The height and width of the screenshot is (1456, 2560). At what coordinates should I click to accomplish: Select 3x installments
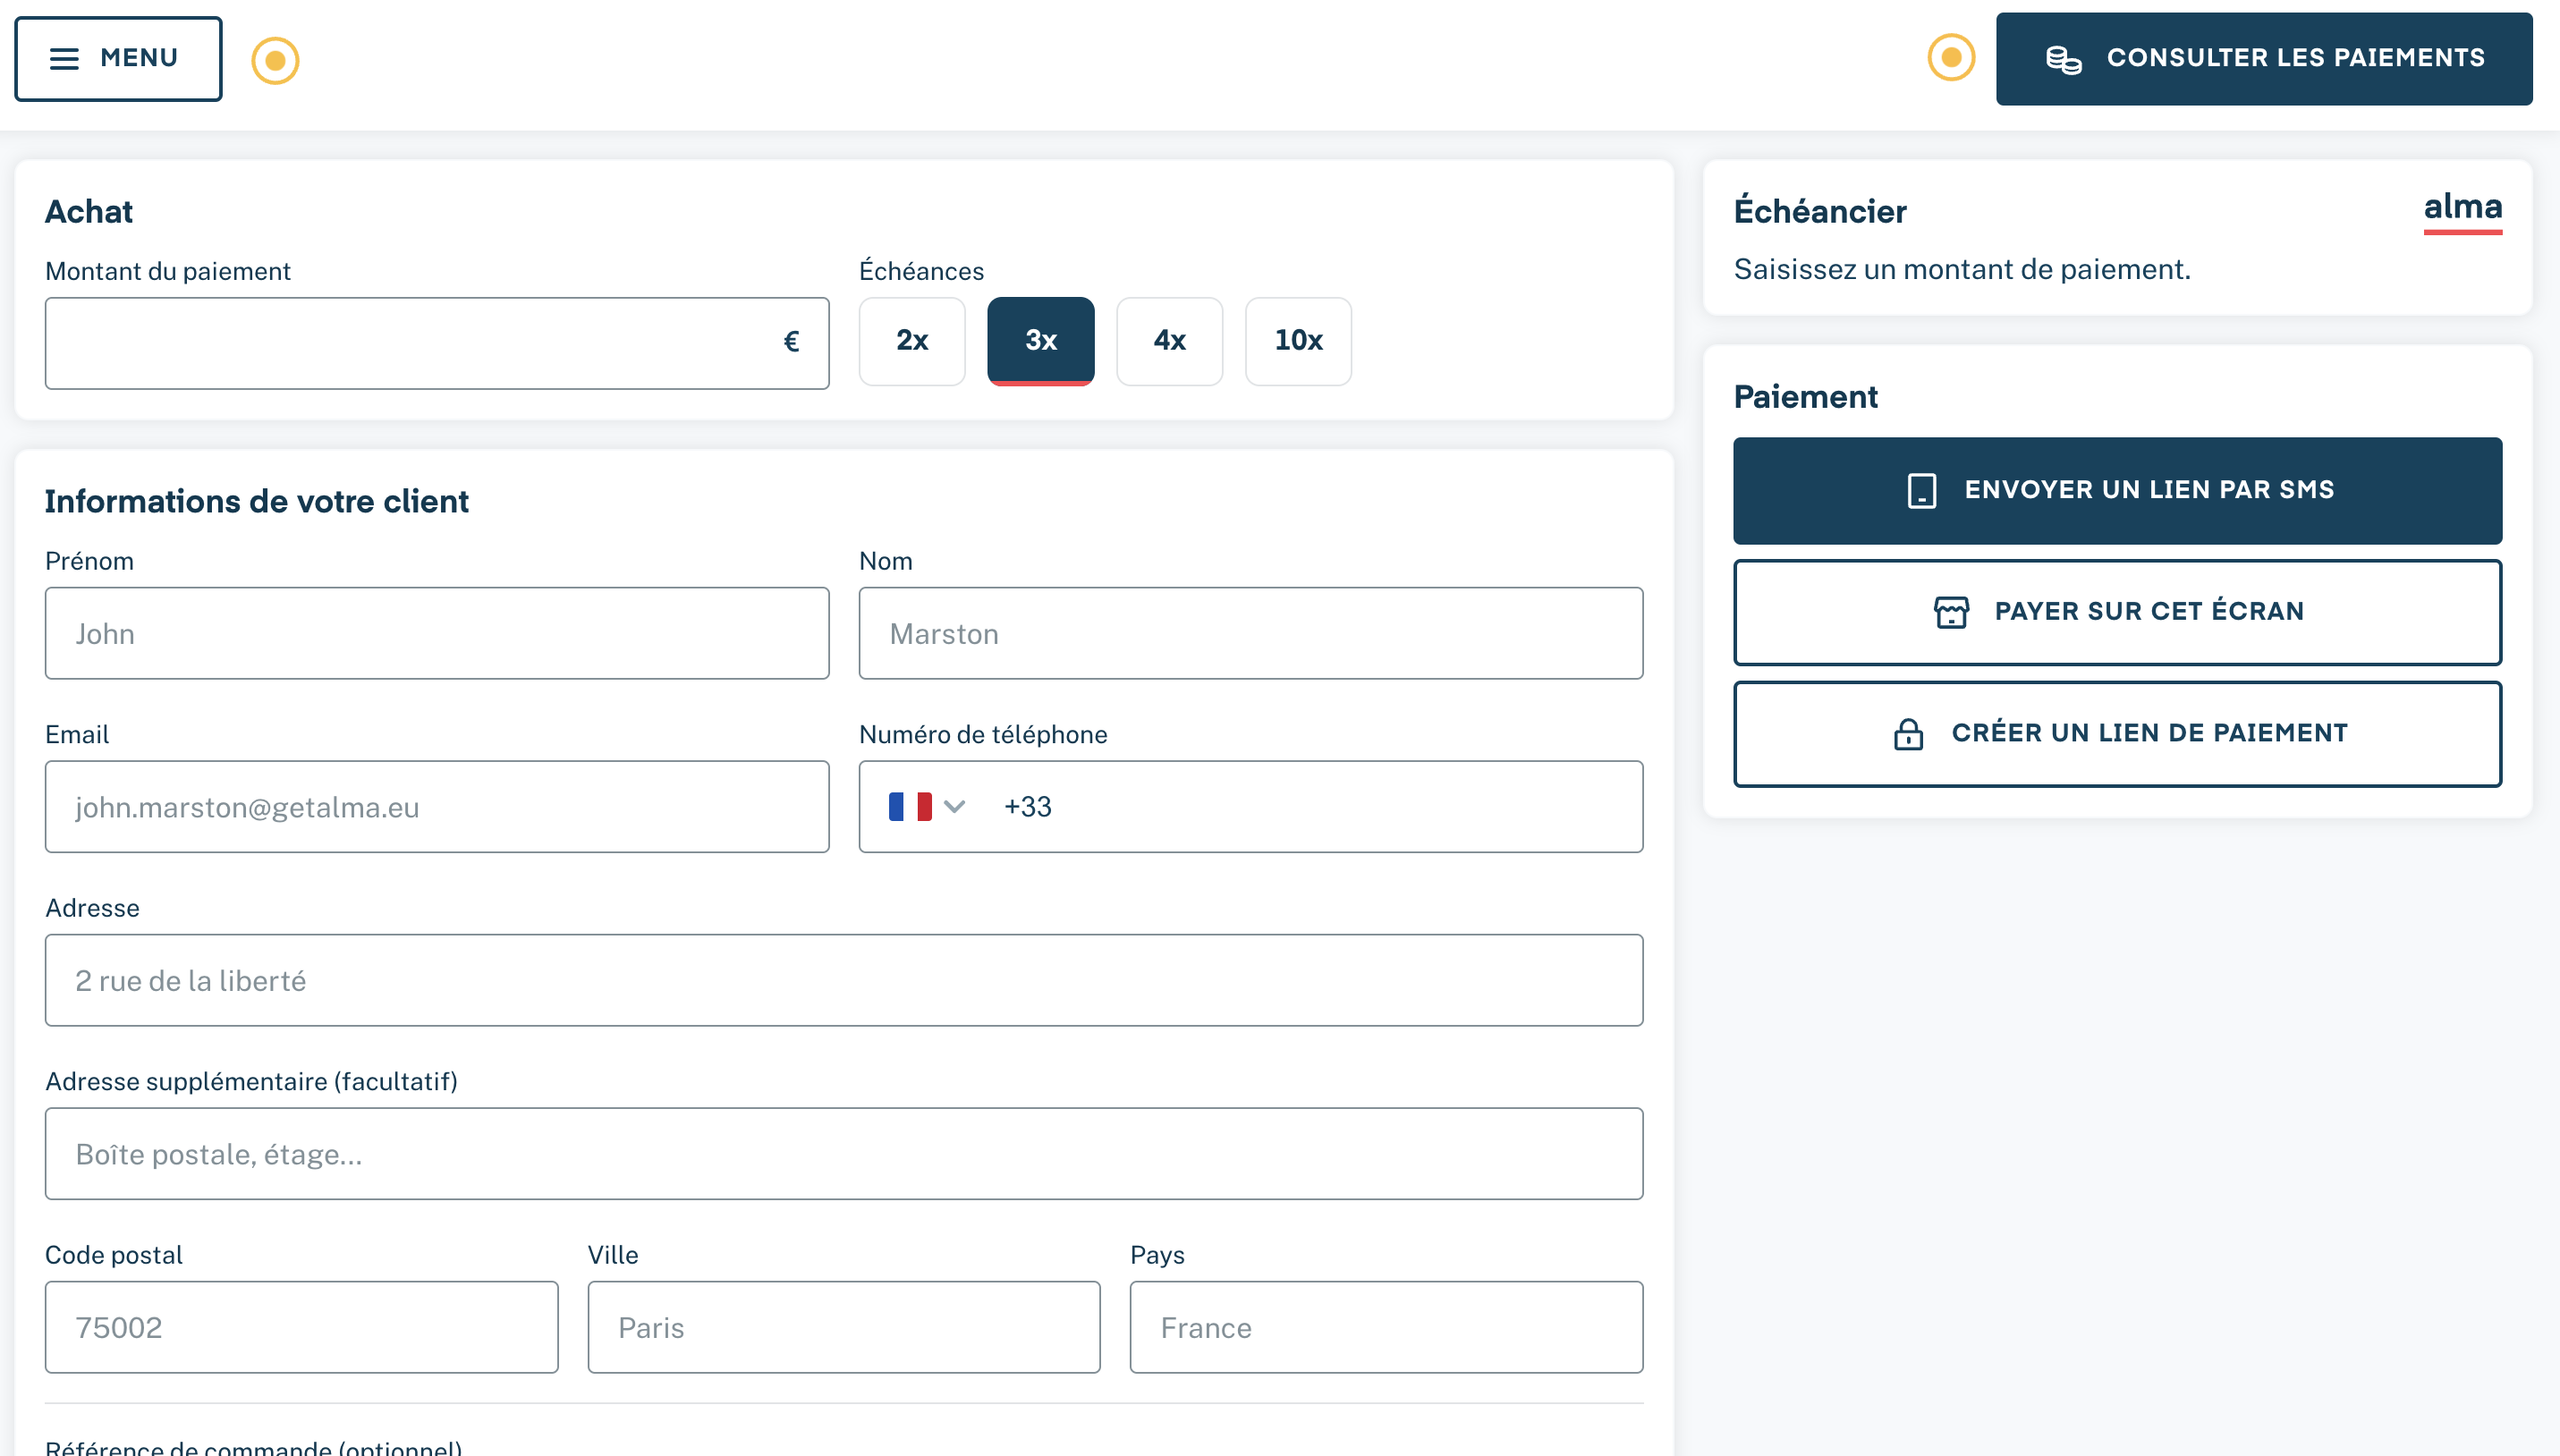(x=1041, y=341)
